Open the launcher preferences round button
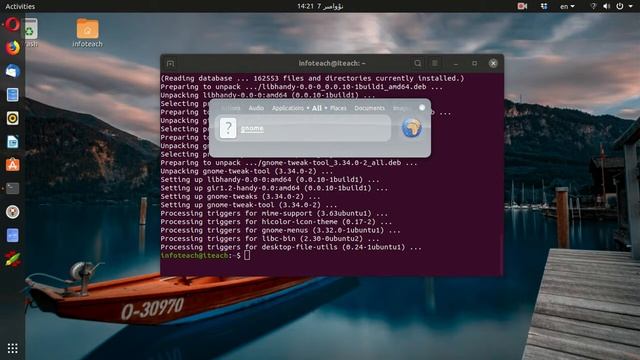The image size is (640, 360). tap(422, 107)
